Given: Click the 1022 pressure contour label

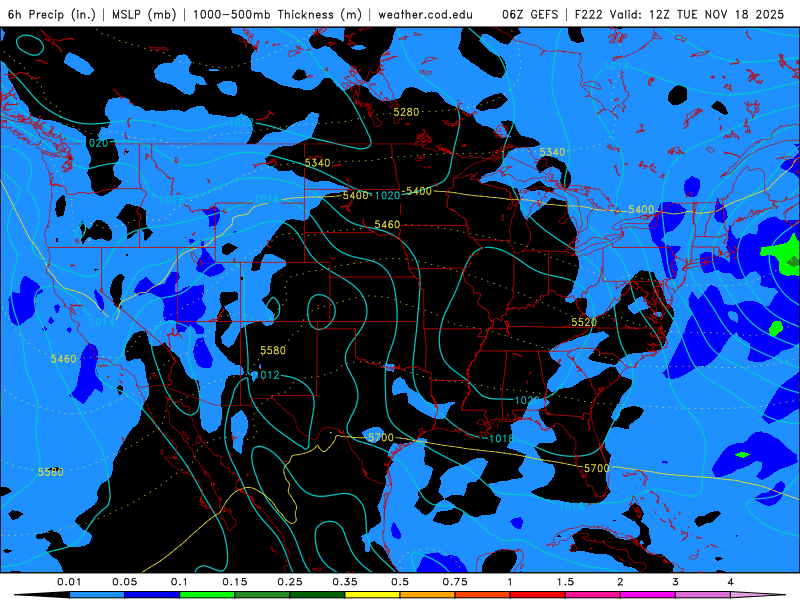Looking at the screenshot, I should tap(241, 122).
